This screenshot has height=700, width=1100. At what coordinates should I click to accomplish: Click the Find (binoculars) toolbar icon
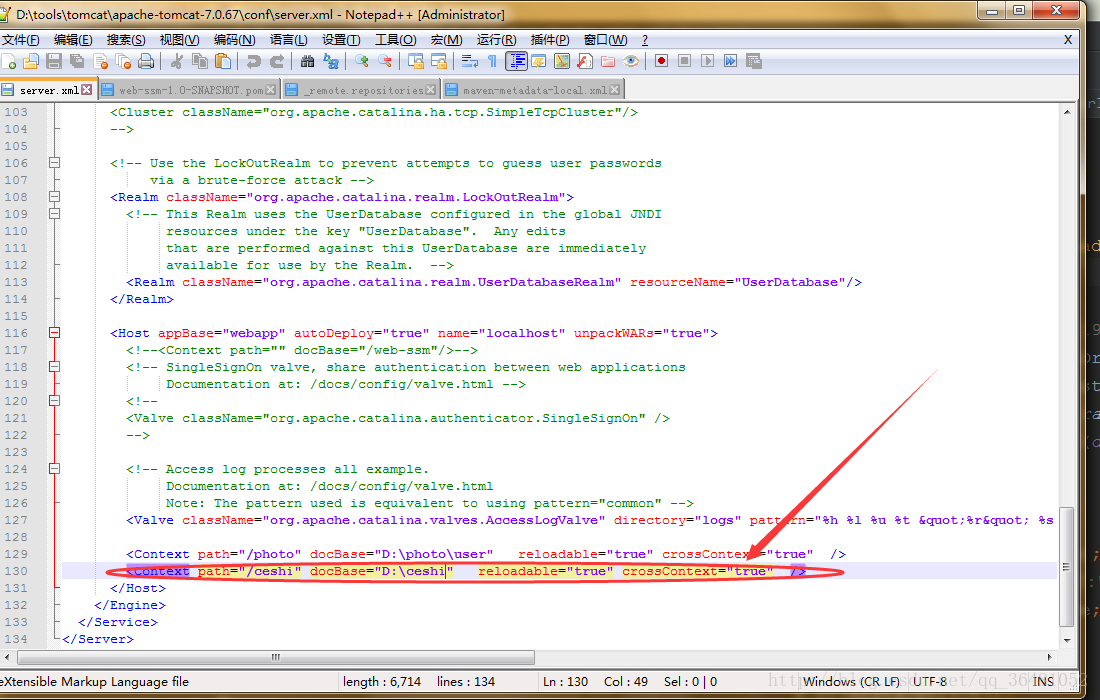pyautogui.click(x=307, y=62)
